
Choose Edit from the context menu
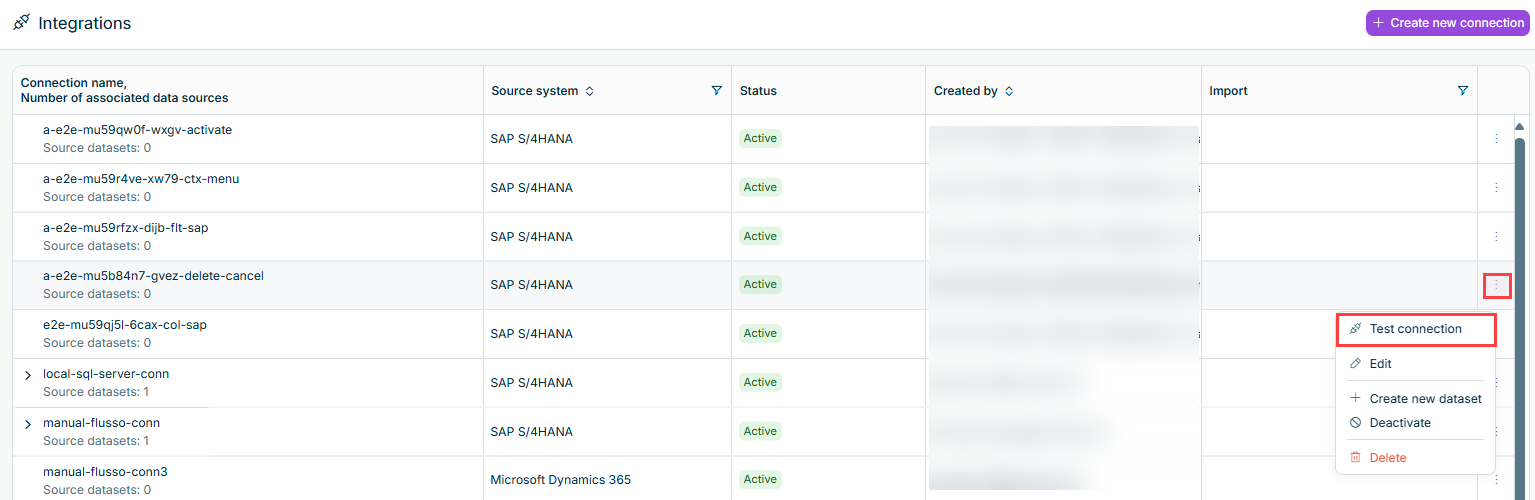[x=1415, y=364]
